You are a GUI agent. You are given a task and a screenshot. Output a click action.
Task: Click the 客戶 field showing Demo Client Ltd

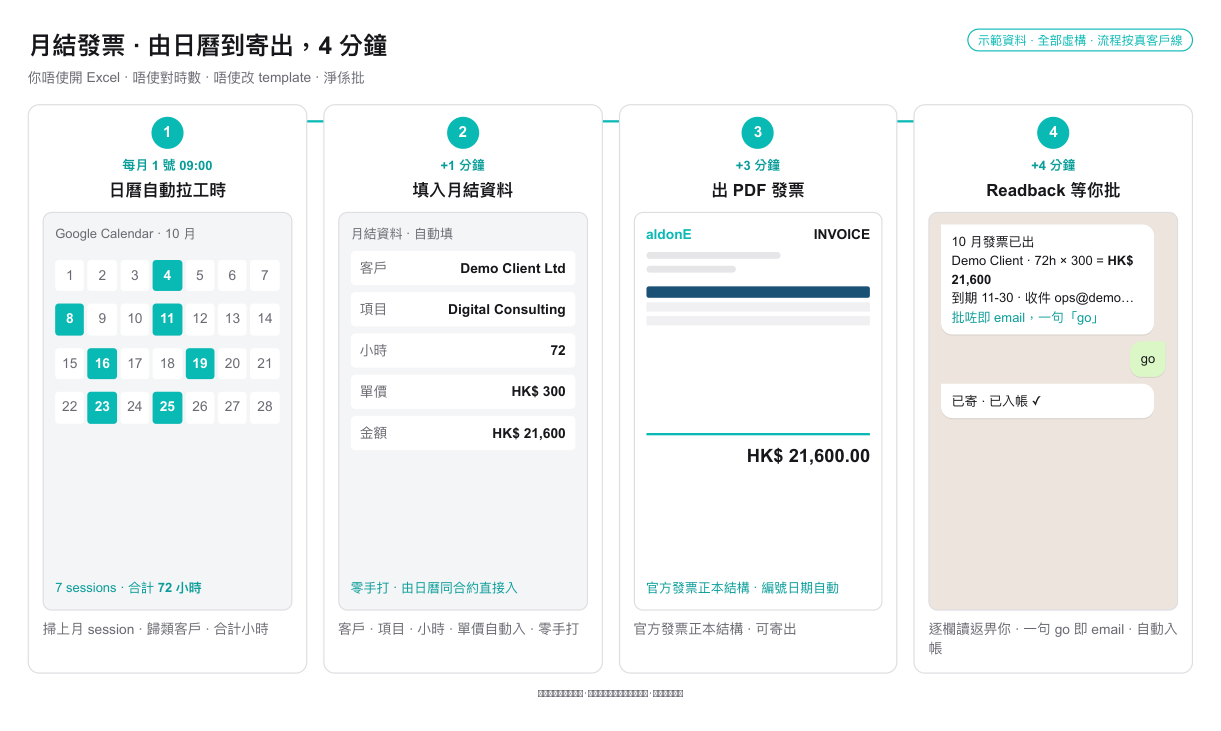463,268
